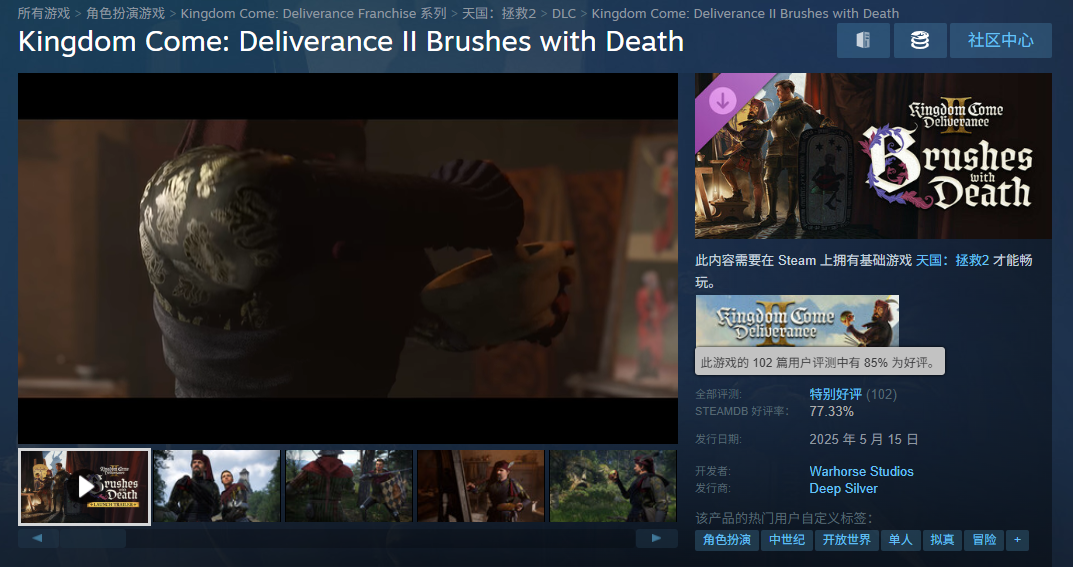The height and width of the screenshot is (567, 1073).
Task: Click the right arrow on thumbnail strip
Action: click(x=656, y=538)
